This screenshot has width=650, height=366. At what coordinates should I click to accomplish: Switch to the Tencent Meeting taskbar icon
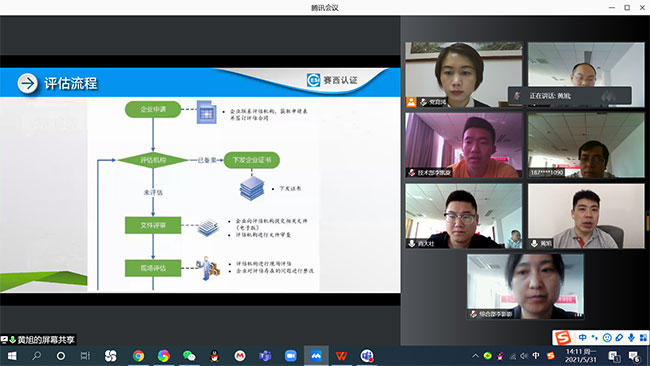coord(316,356)
